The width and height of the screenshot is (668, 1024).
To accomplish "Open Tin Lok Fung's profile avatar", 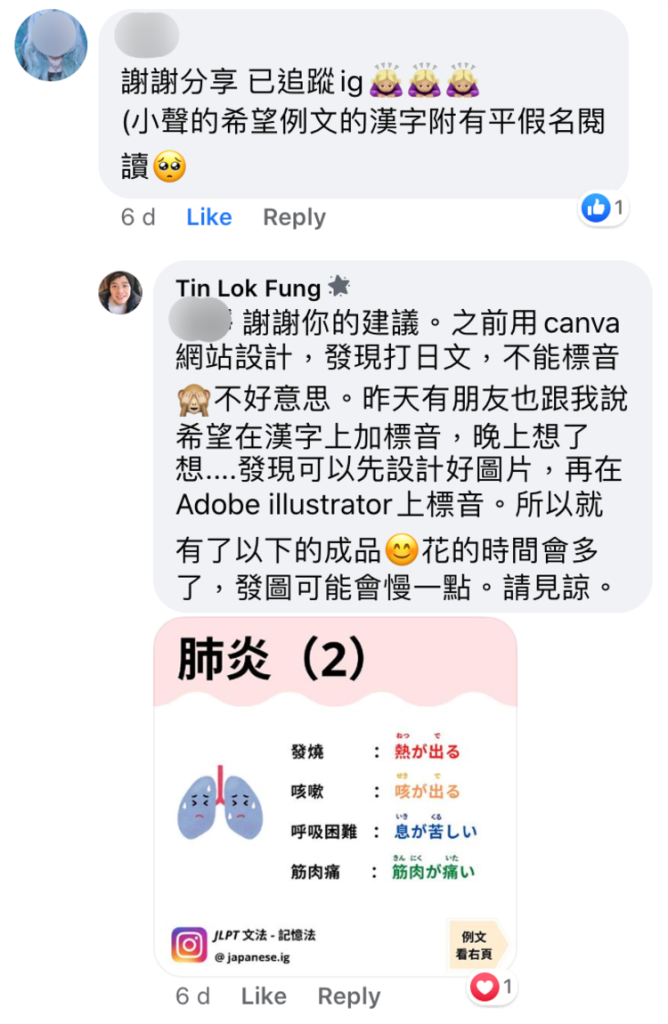I will click(120, 293).
